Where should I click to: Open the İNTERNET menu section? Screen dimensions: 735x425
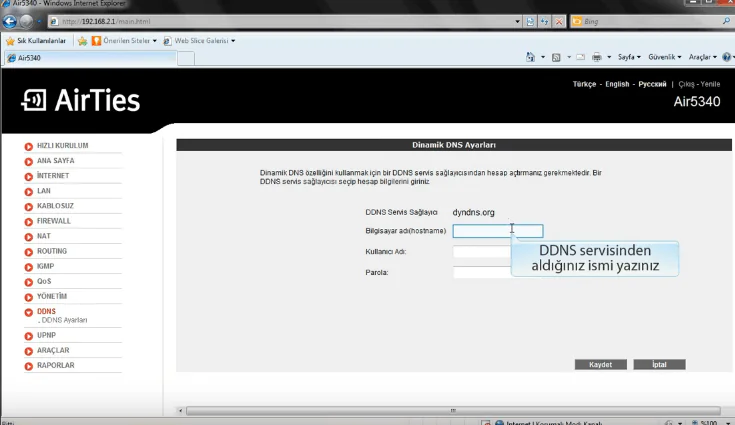point(53,176)
